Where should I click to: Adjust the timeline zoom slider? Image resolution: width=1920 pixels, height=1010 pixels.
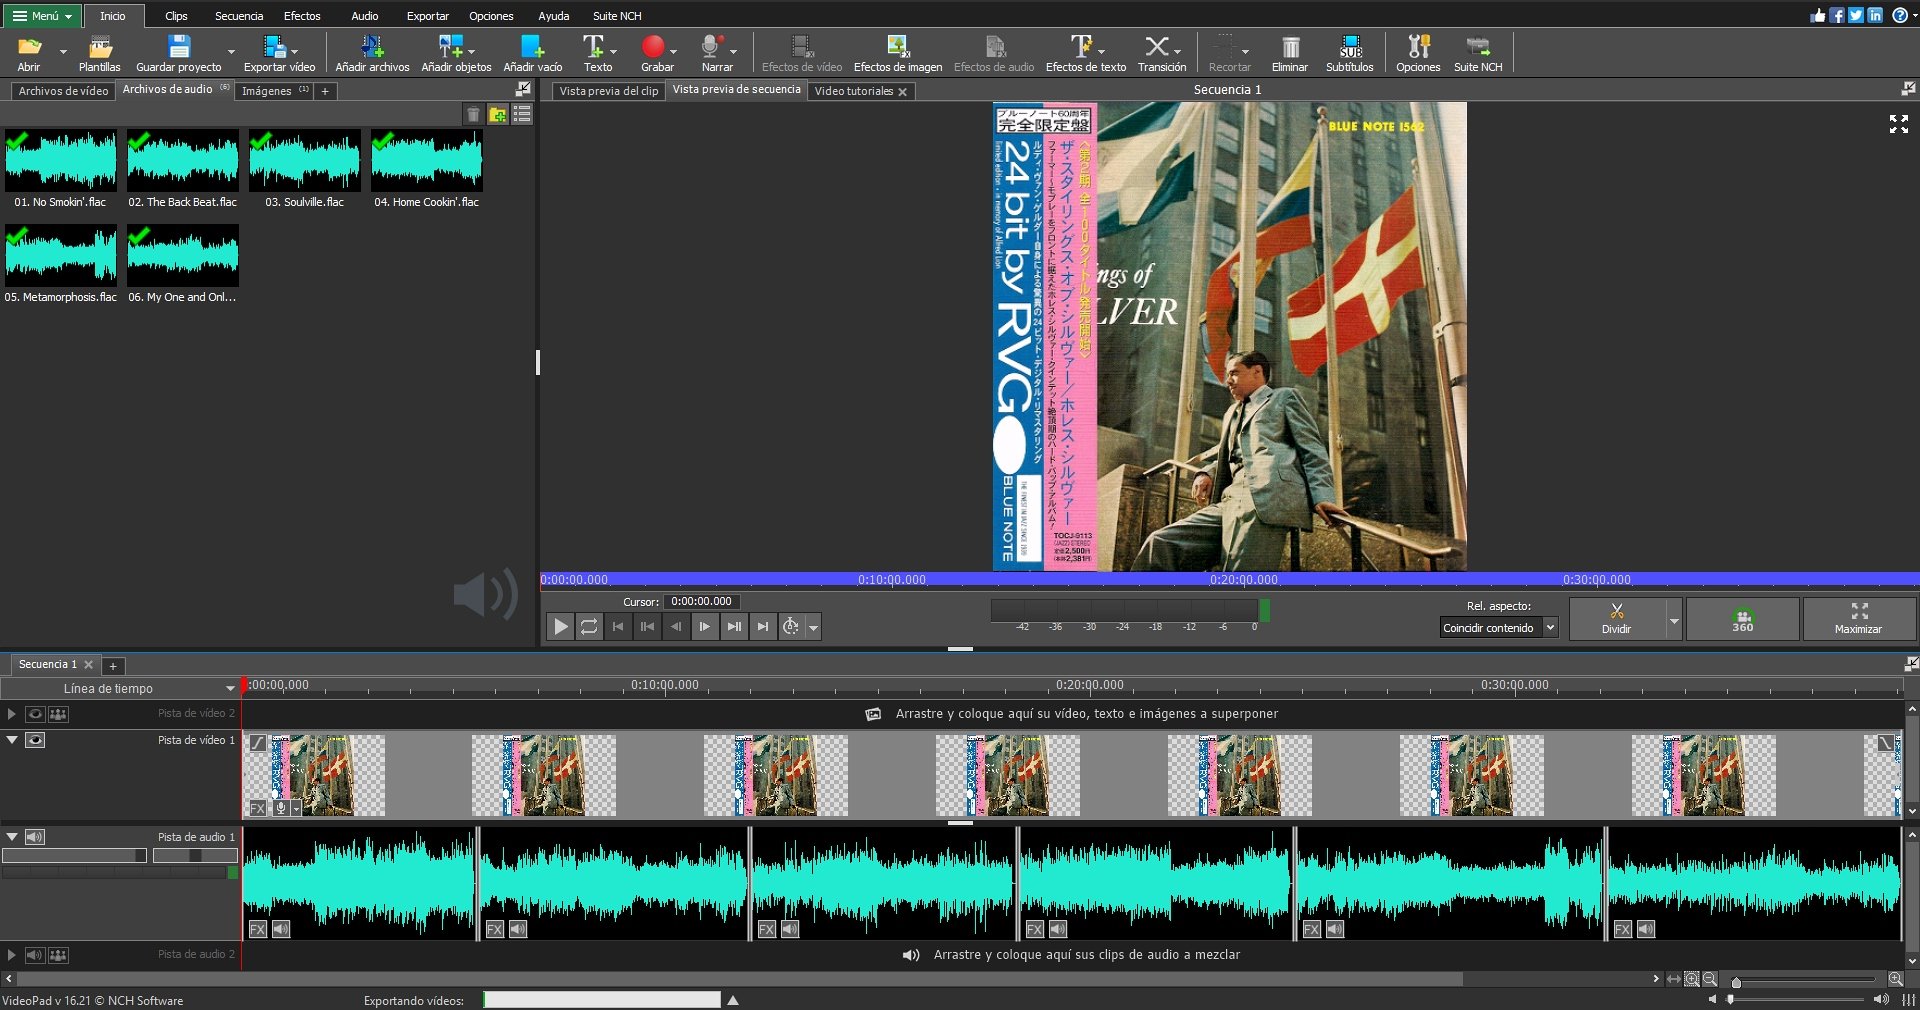(x=1805, y=981)
